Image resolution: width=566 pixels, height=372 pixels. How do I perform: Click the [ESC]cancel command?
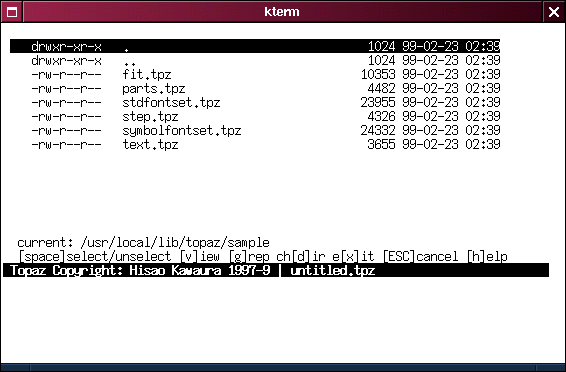pos(420,257)
